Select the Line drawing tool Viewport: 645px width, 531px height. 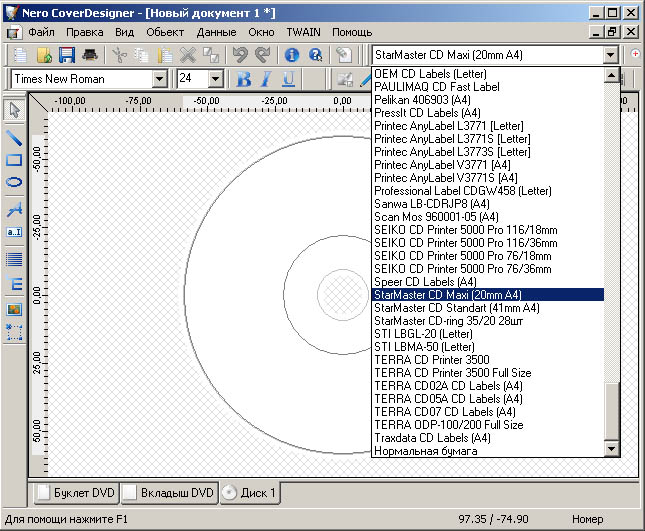(x=14, y=137)
